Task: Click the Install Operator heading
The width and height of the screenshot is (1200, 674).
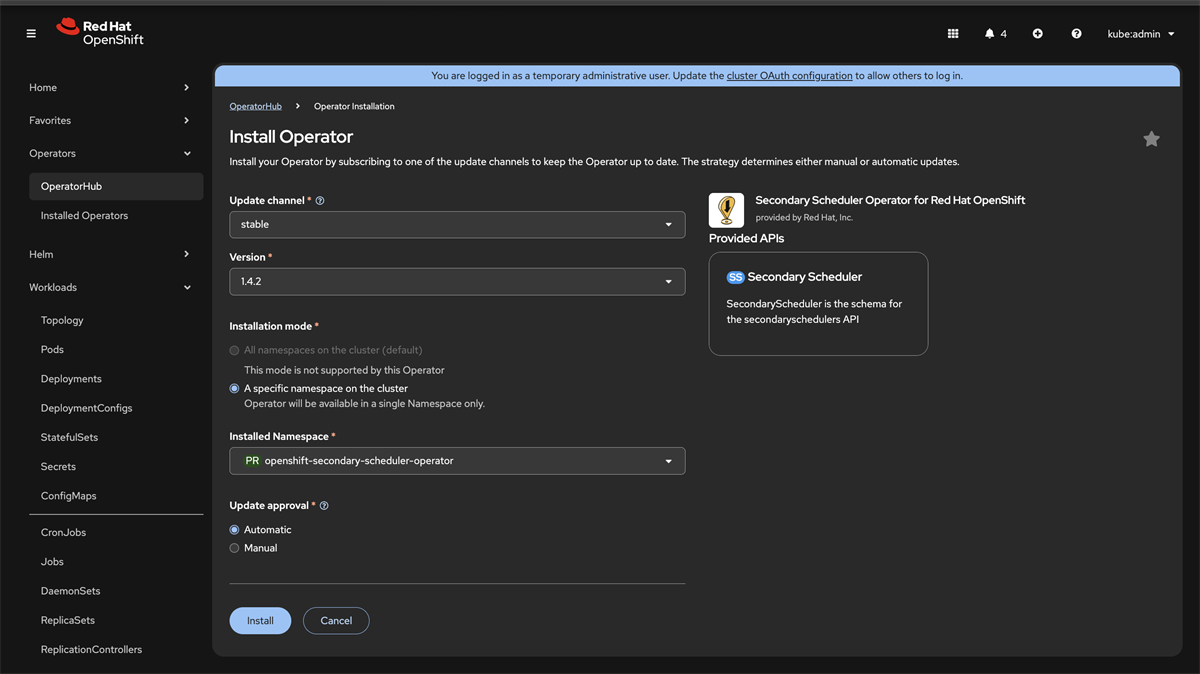Action: 291,137
